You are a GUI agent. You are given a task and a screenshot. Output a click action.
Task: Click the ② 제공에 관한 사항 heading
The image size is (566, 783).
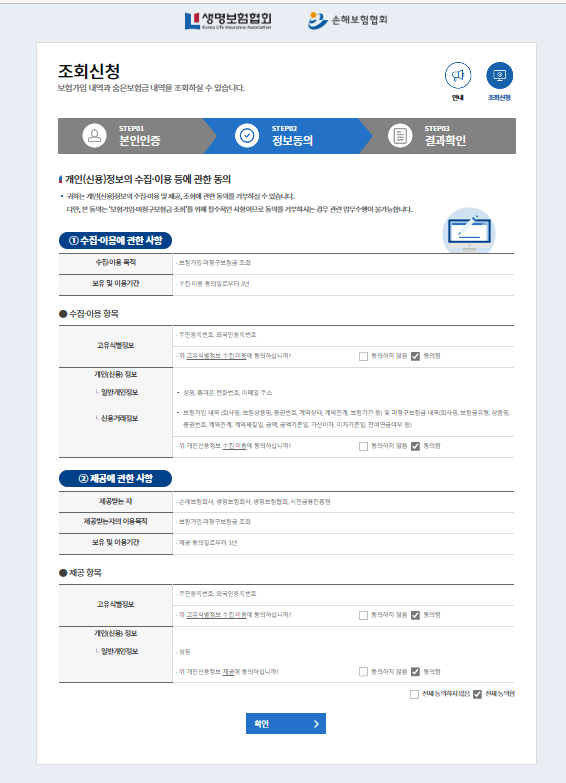coord(115,478)
